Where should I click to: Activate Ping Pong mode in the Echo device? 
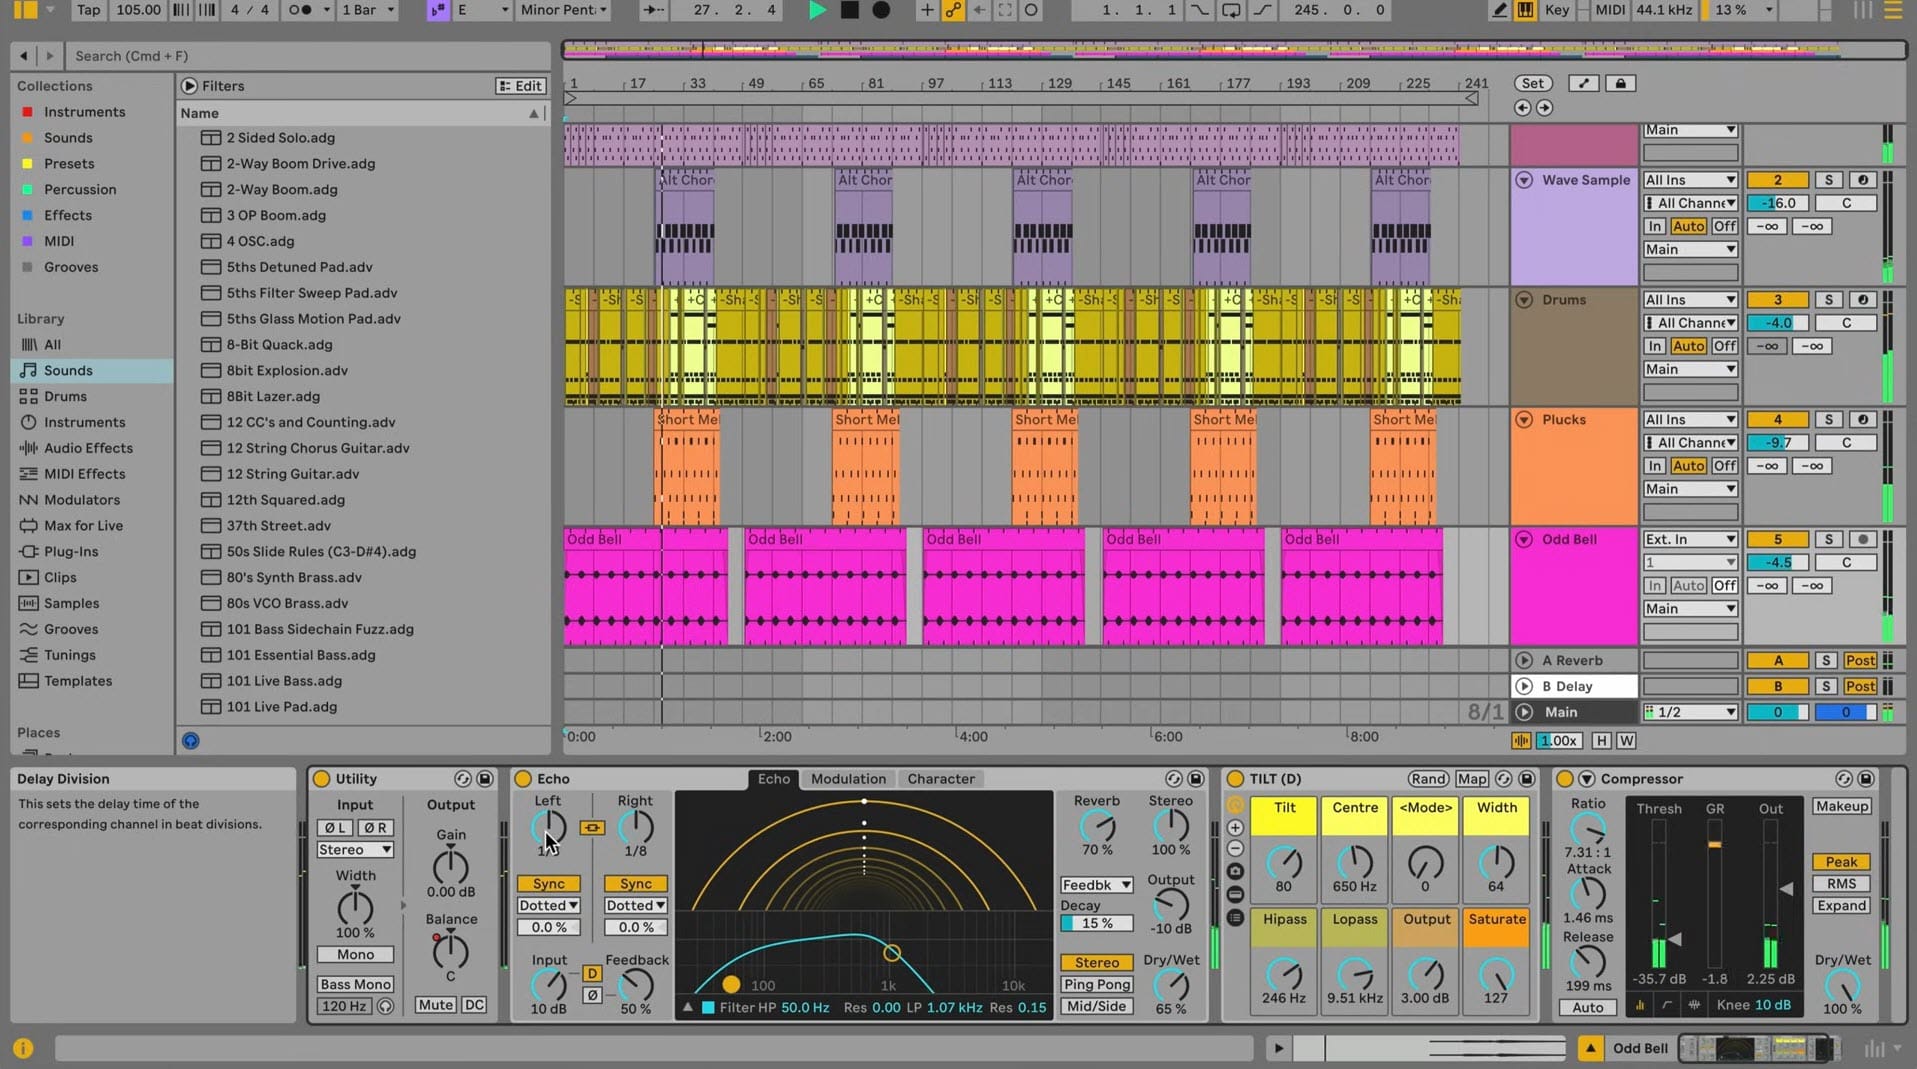click(1096, 984)
